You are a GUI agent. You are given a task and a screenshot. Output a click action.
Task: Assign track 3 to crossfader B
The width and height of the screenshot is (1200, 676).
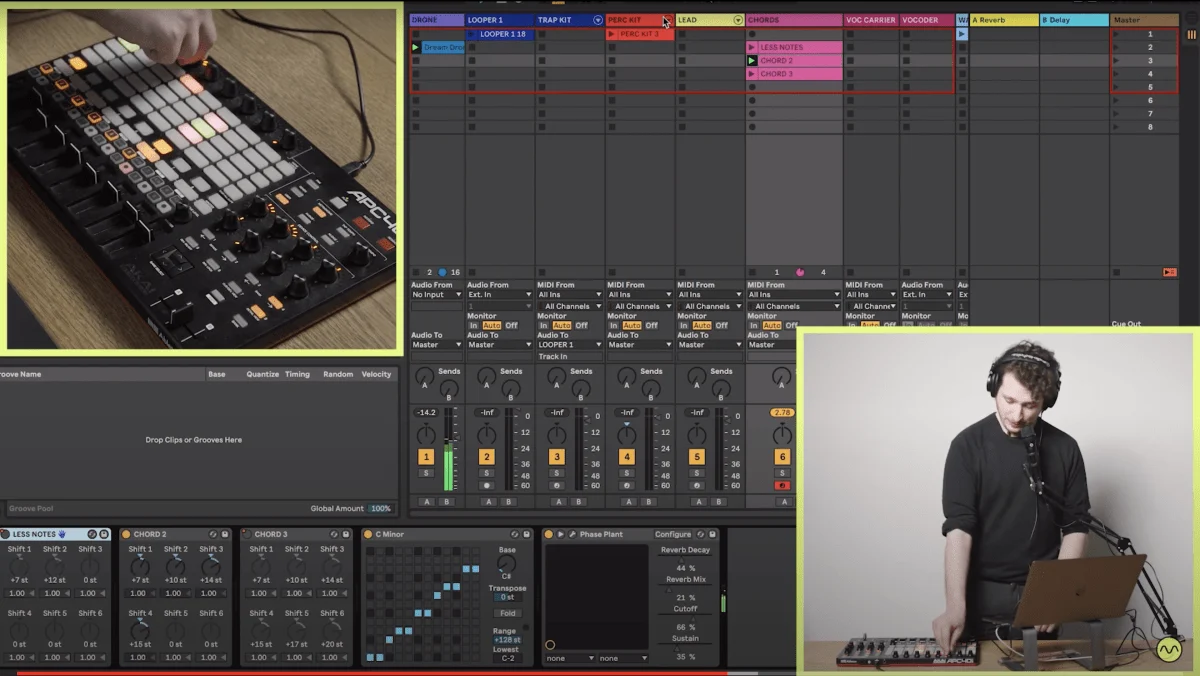577,501
